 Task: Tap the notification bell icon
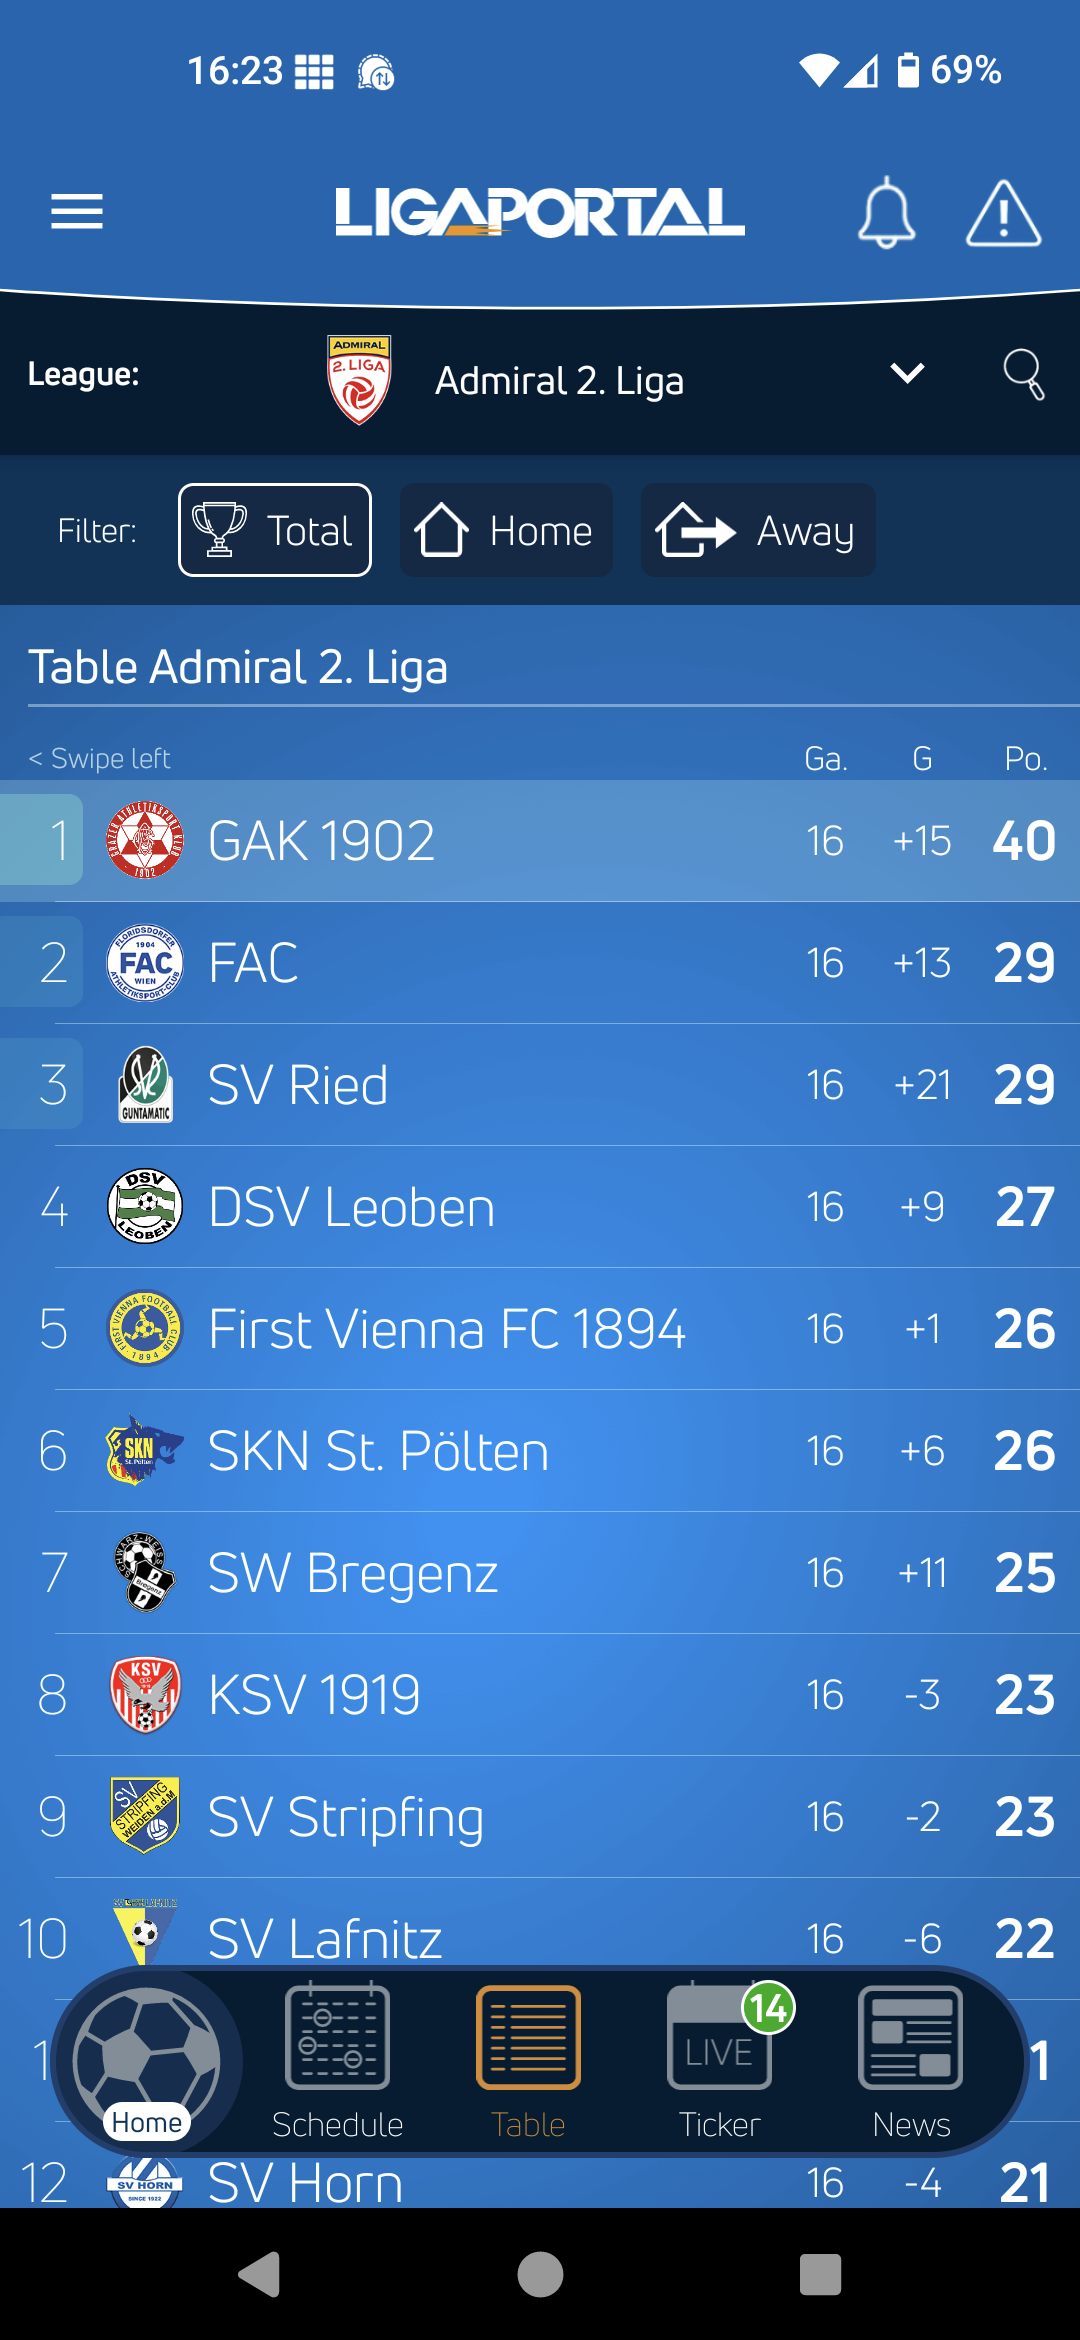(x=886, y=212)
